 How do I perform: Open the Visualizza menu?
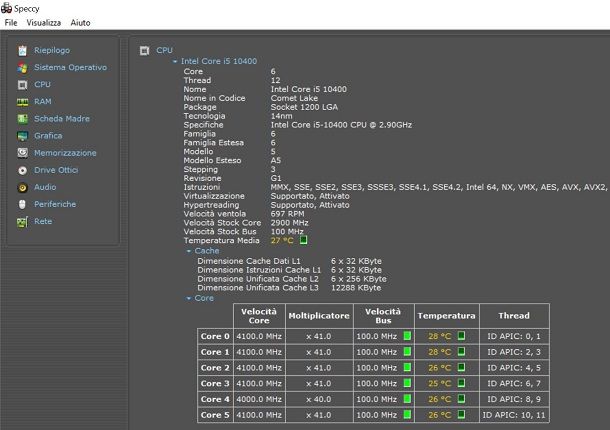click(x=44, y=23)
